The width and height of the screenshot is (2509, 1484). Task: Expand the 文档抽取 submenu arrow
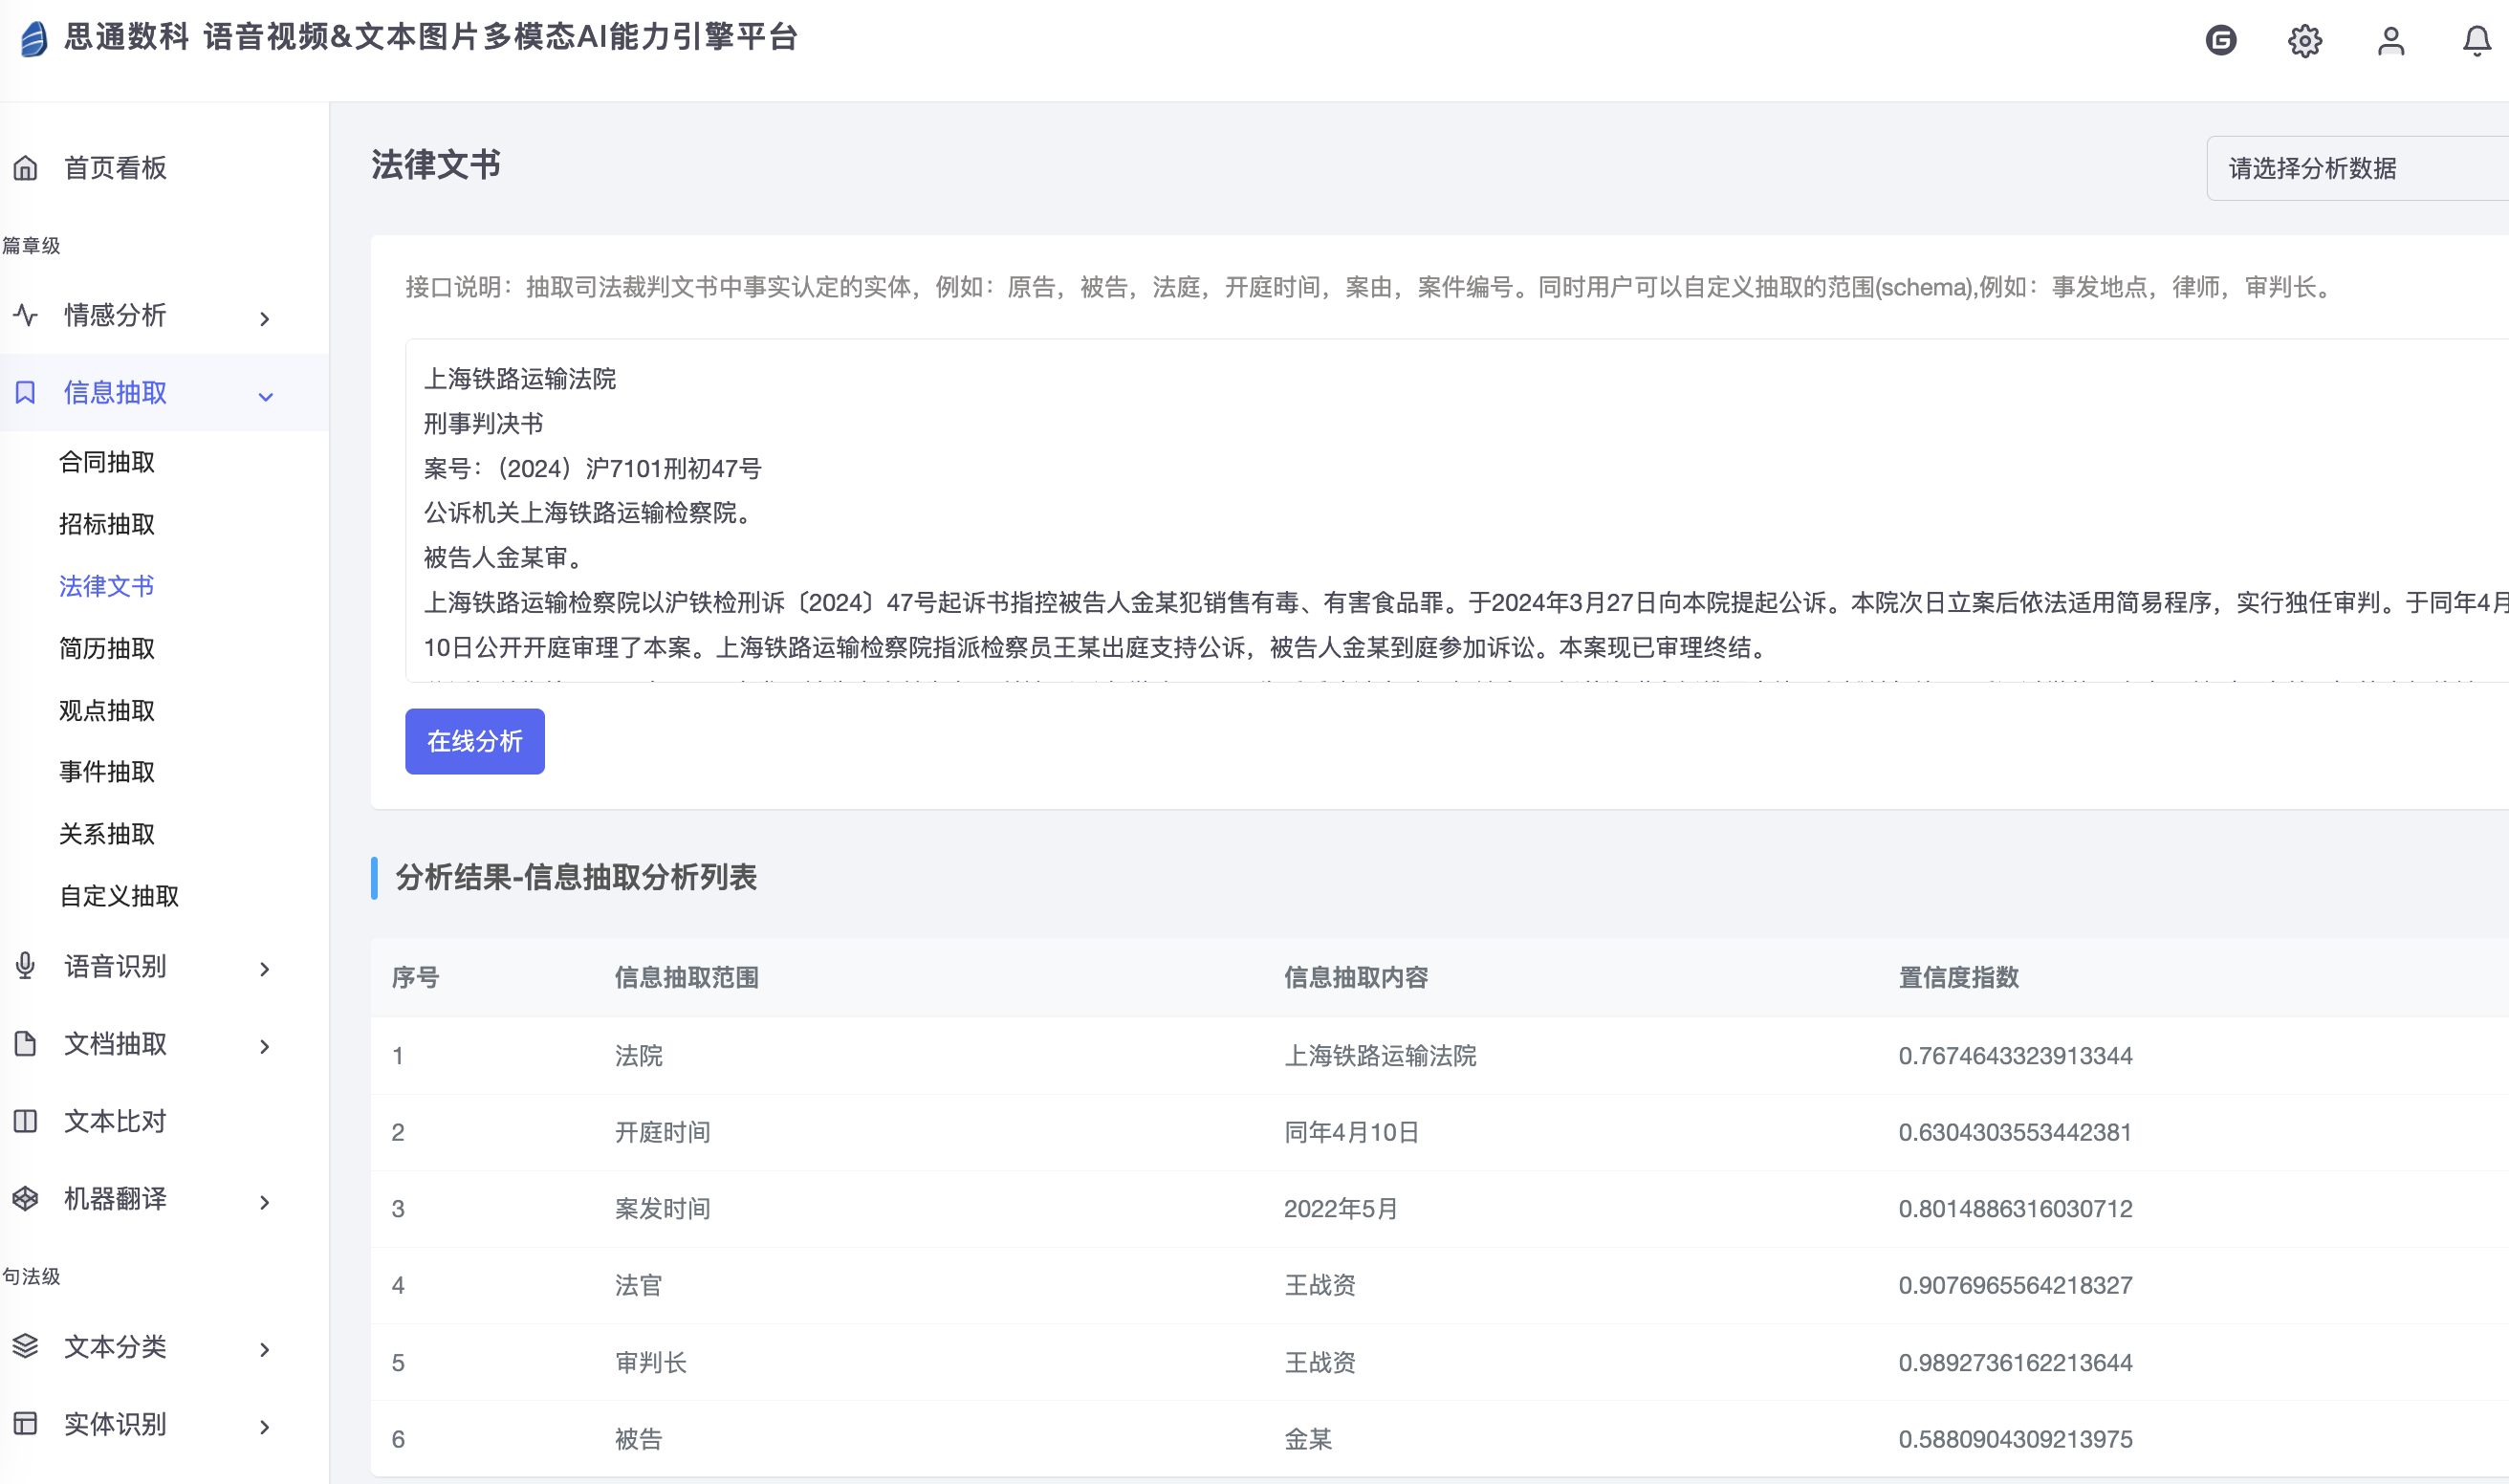tap(265, 1046)
